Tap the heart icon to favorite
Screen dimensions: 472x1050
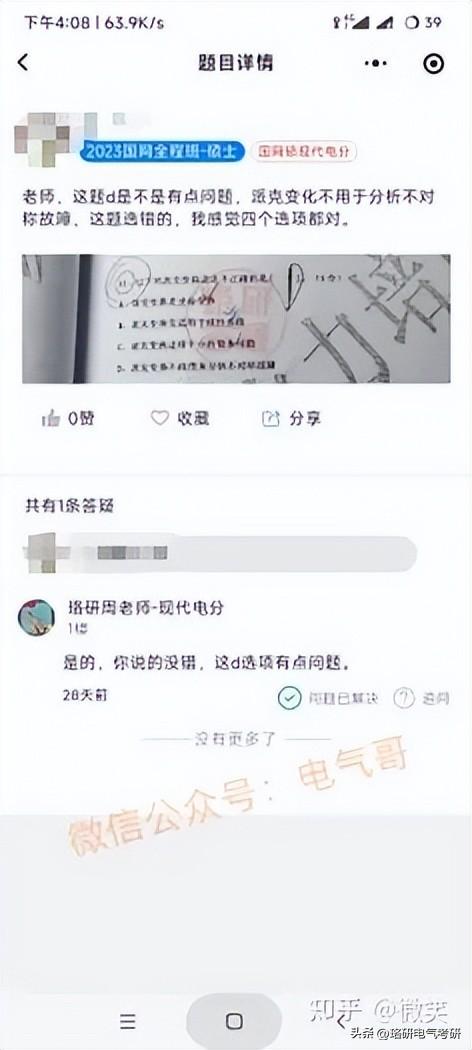[159, 419]
